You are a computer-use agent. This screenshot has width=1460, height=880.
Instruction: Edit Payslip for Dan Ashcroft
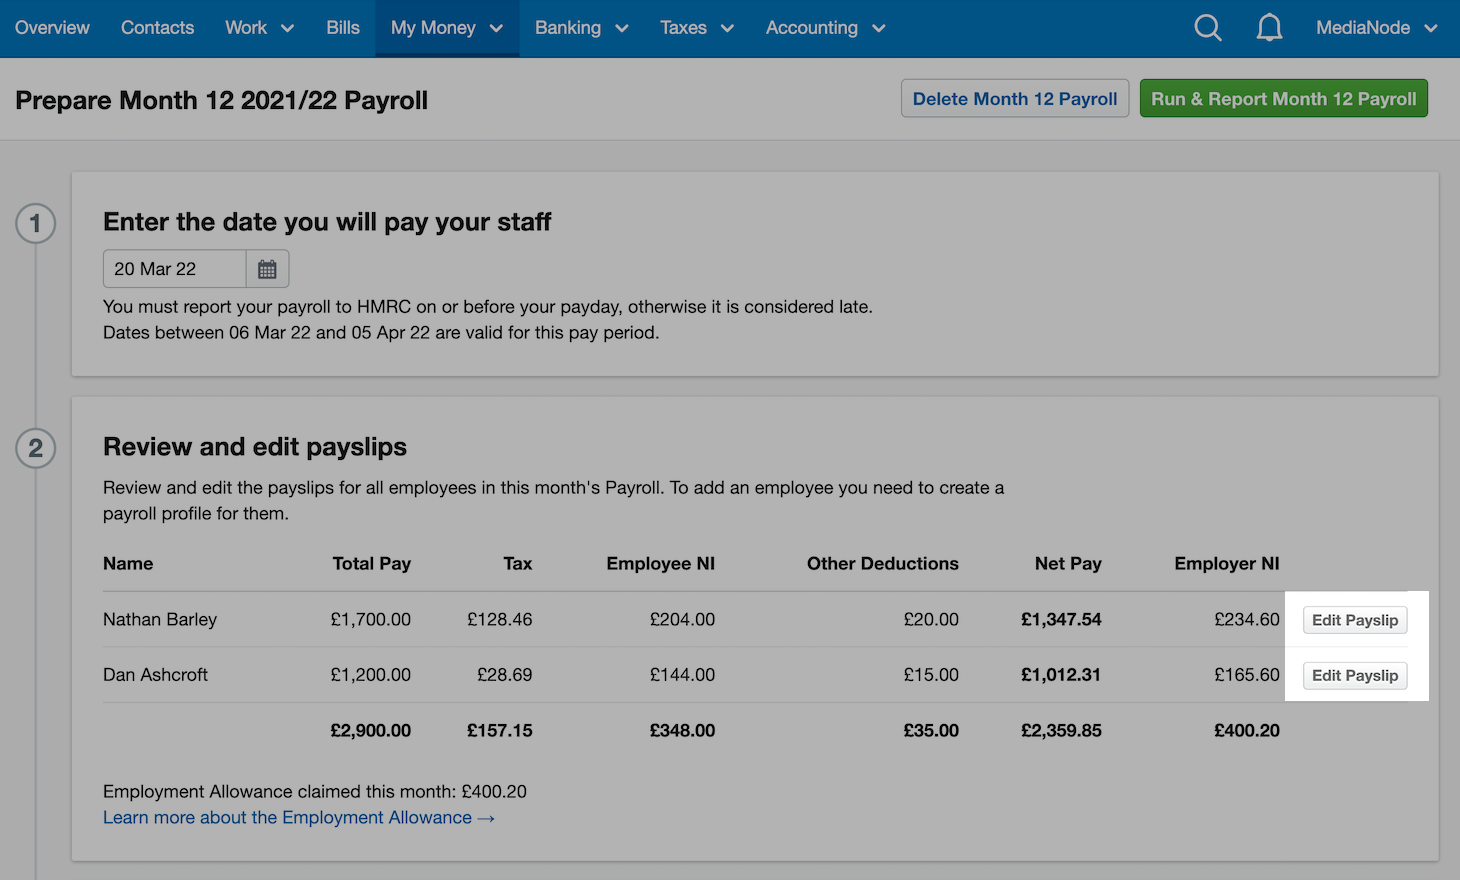[x=1355, y=675]
